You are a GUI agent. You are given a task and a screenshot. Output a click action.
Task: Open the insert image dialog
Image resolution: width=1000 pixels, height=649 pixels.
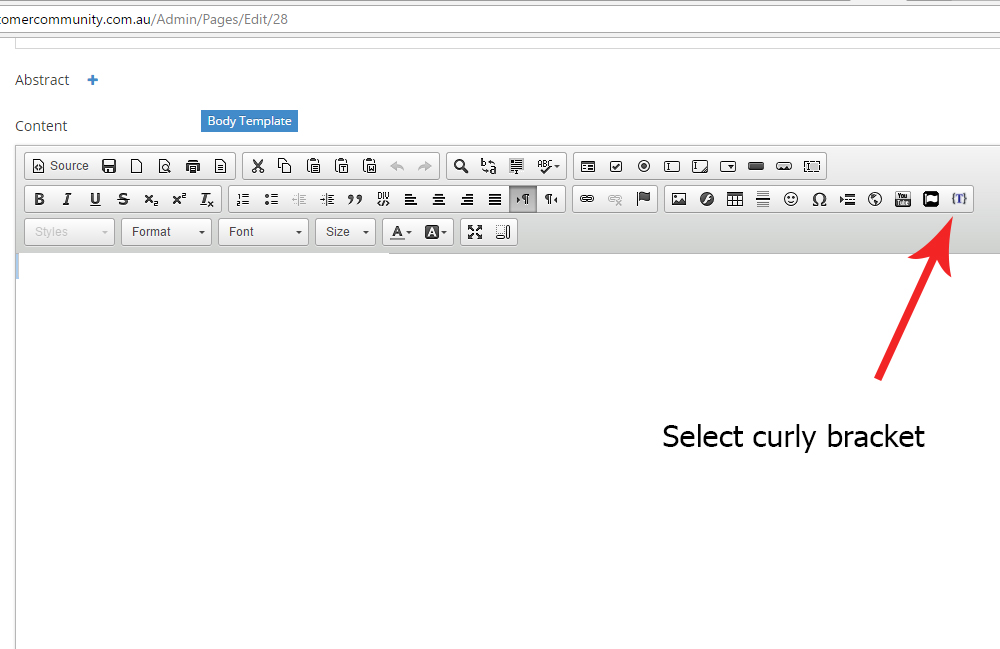pos(679,199)
